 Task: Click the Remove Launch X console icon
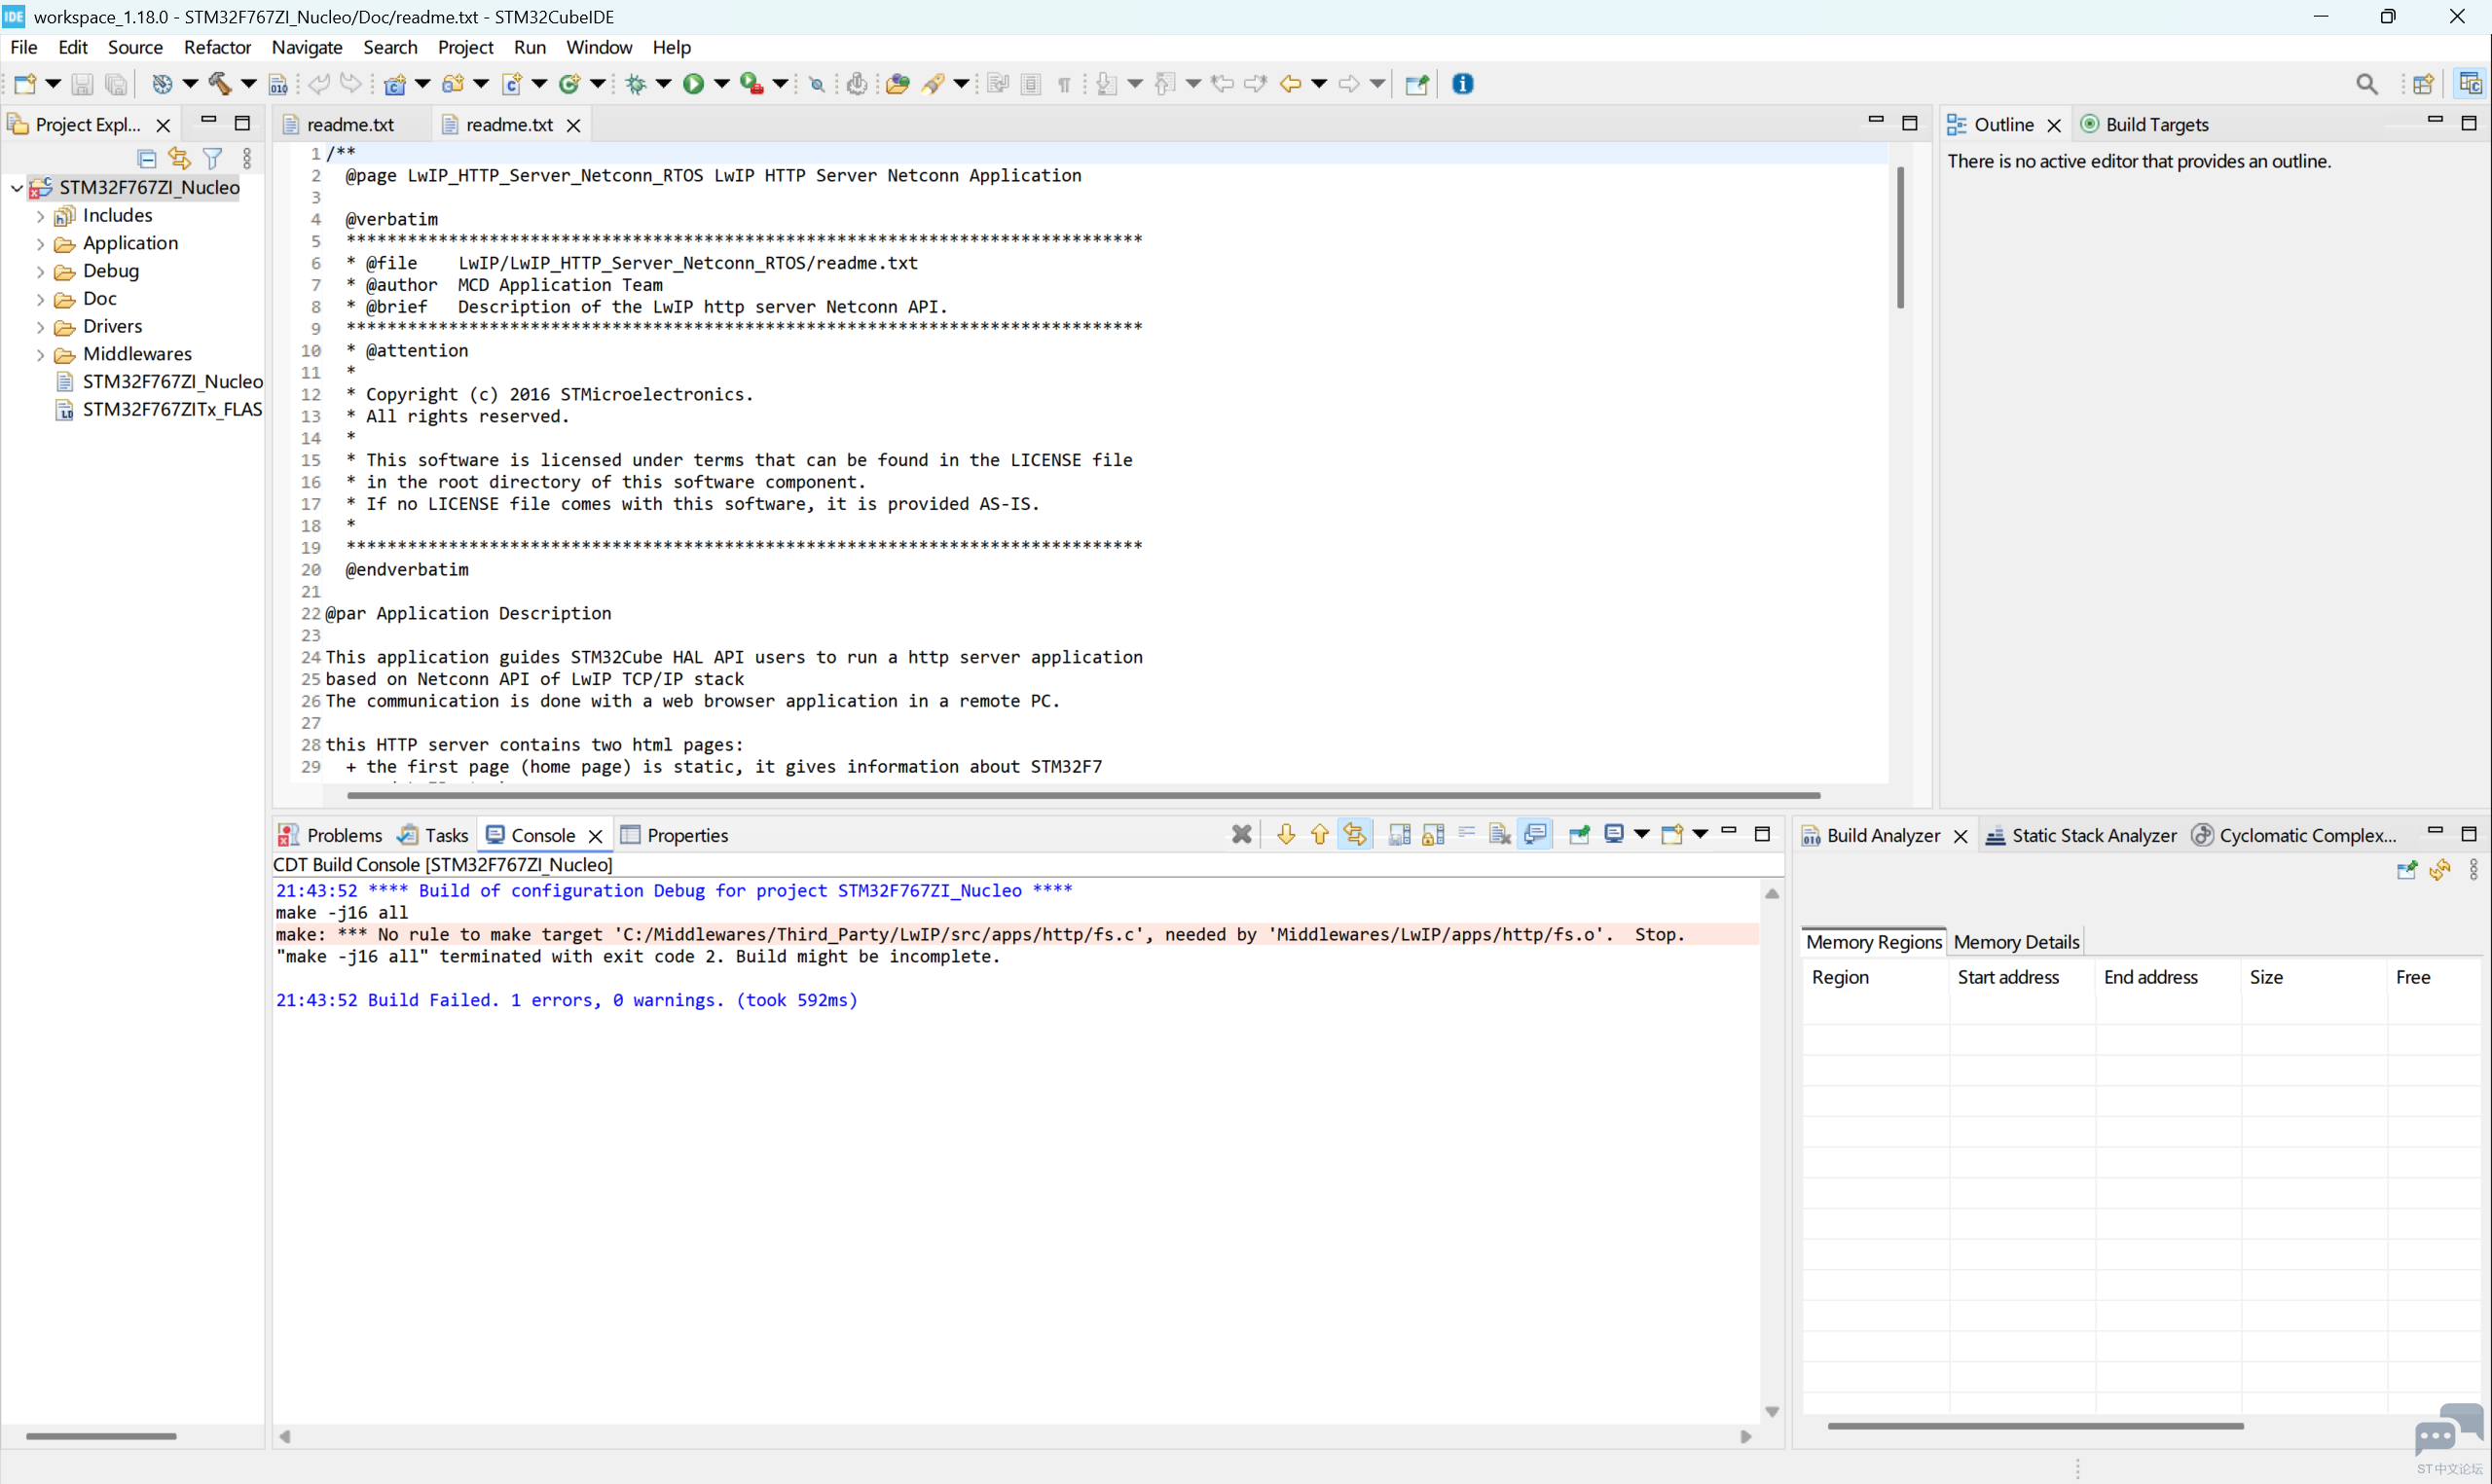1241,834
